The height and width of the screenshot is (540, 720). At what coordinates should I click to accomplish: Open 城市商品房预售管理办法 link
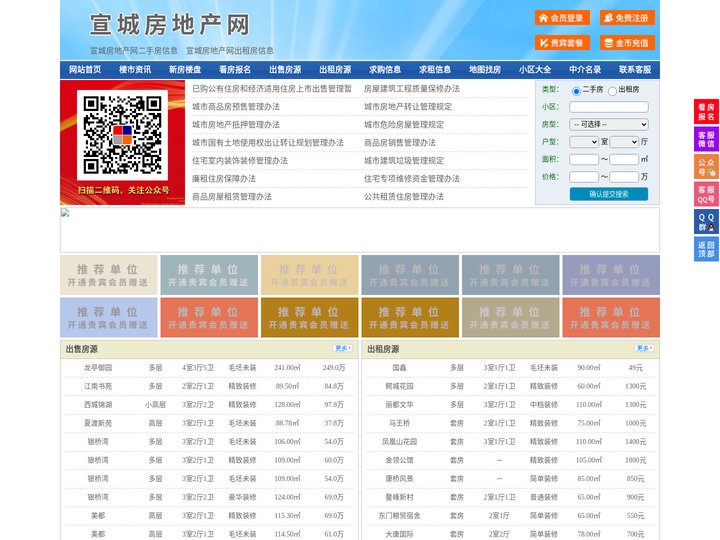236,107
